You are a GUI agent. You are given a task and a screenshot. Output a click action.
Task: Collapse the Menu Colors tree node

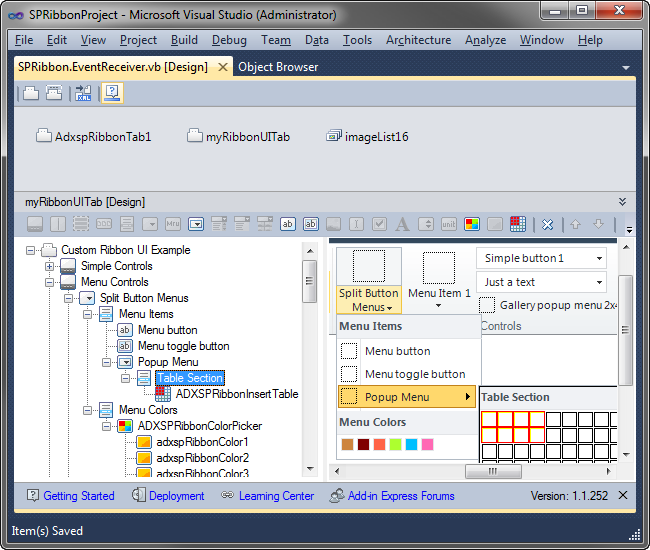[x=87, y=410]
